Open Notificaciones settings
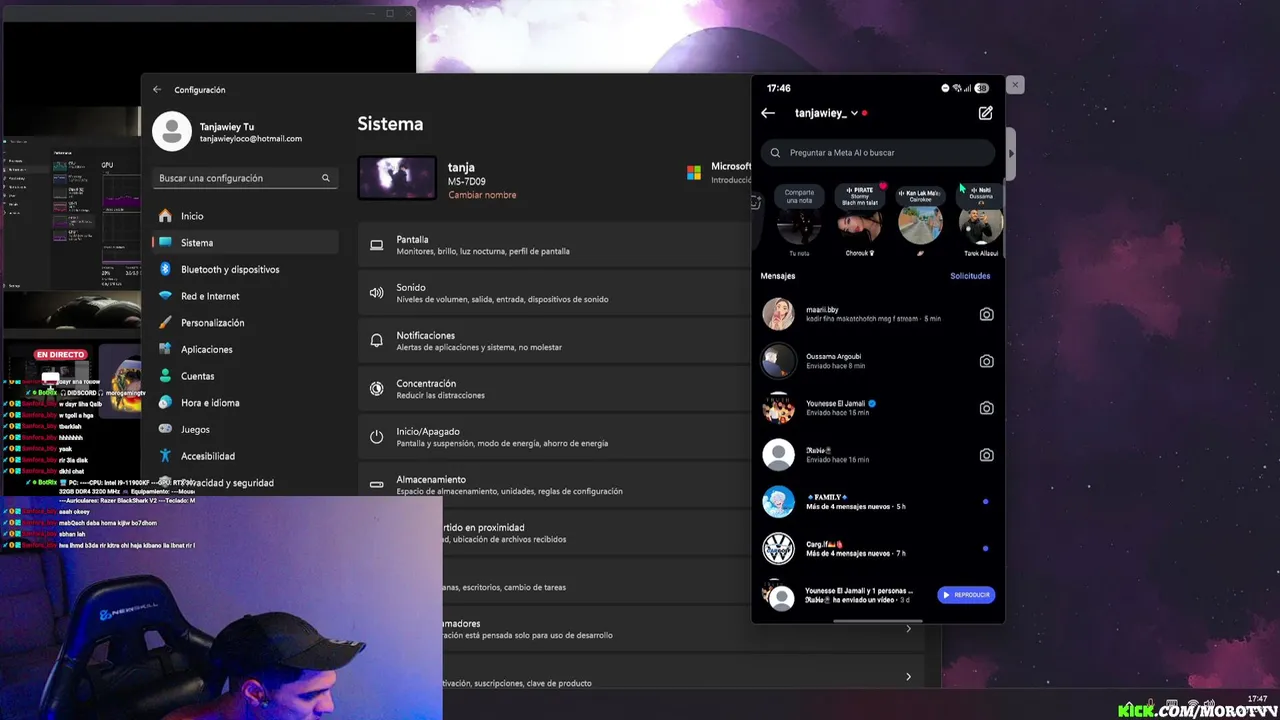 [555, 341]
